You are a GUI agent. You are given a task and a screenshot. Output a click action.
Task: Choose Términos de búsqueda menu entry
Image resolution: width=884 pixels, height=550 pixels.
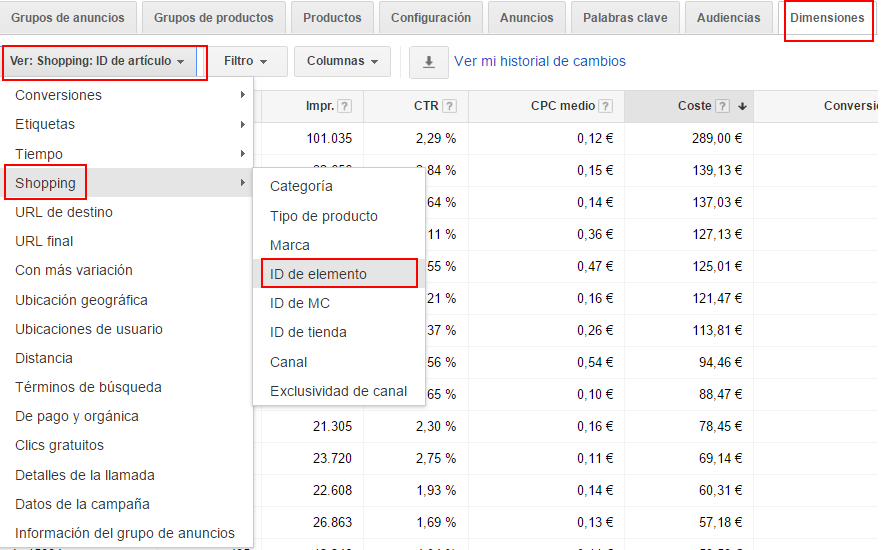(88, 387)
